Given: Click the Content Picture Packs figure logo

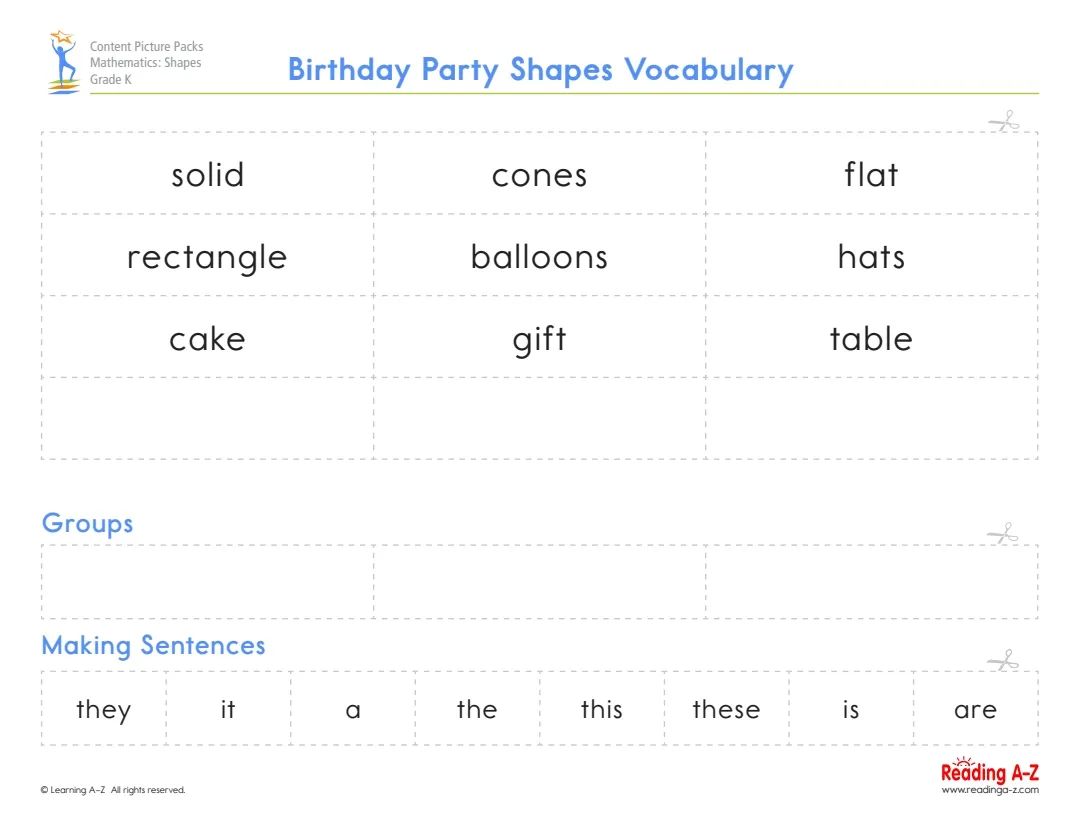Looking at the screenshot, I should (x=64, y=62).
